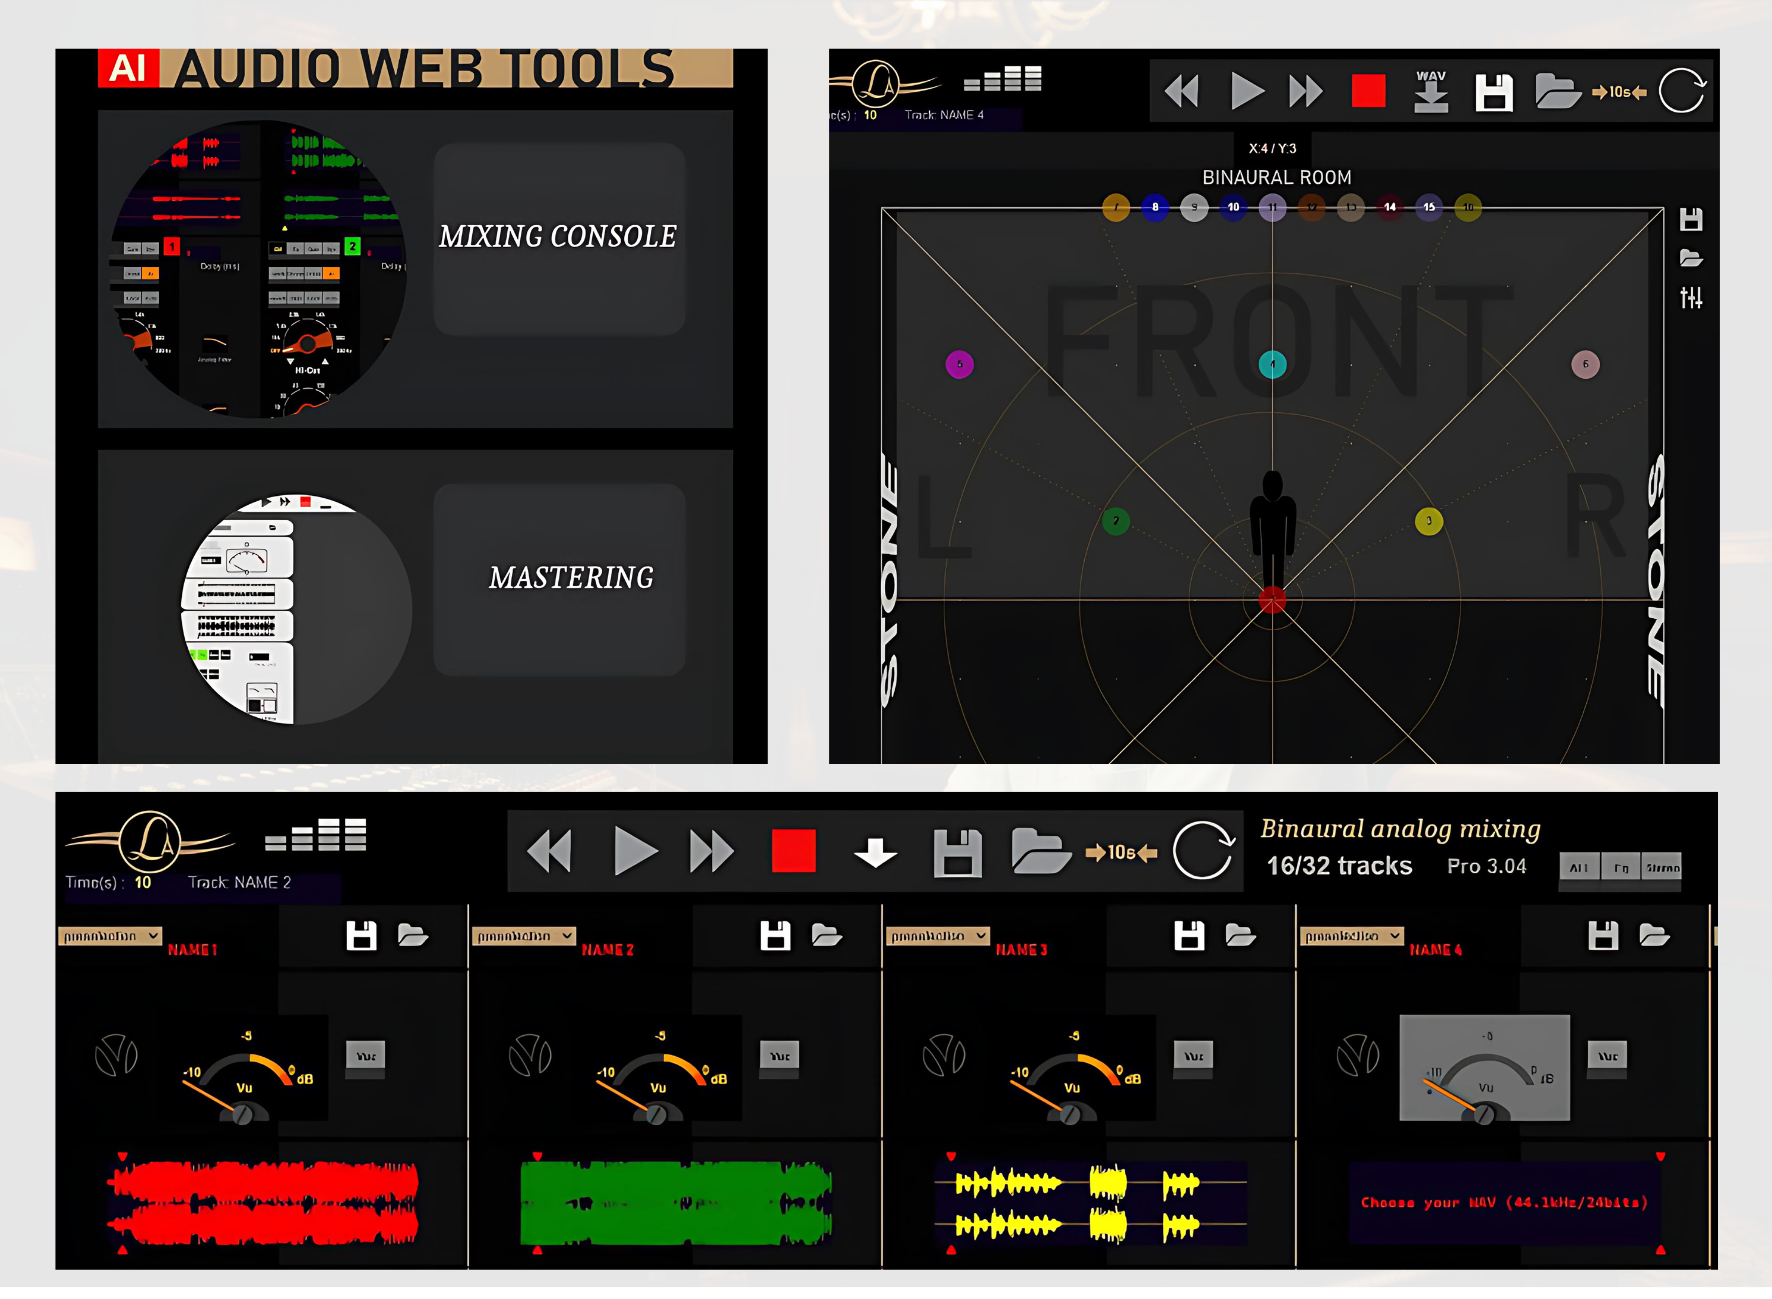The image size is (1772, 1299).
Task: Toggle the Vu button on track NAME 2
Action: point(780,1056)
